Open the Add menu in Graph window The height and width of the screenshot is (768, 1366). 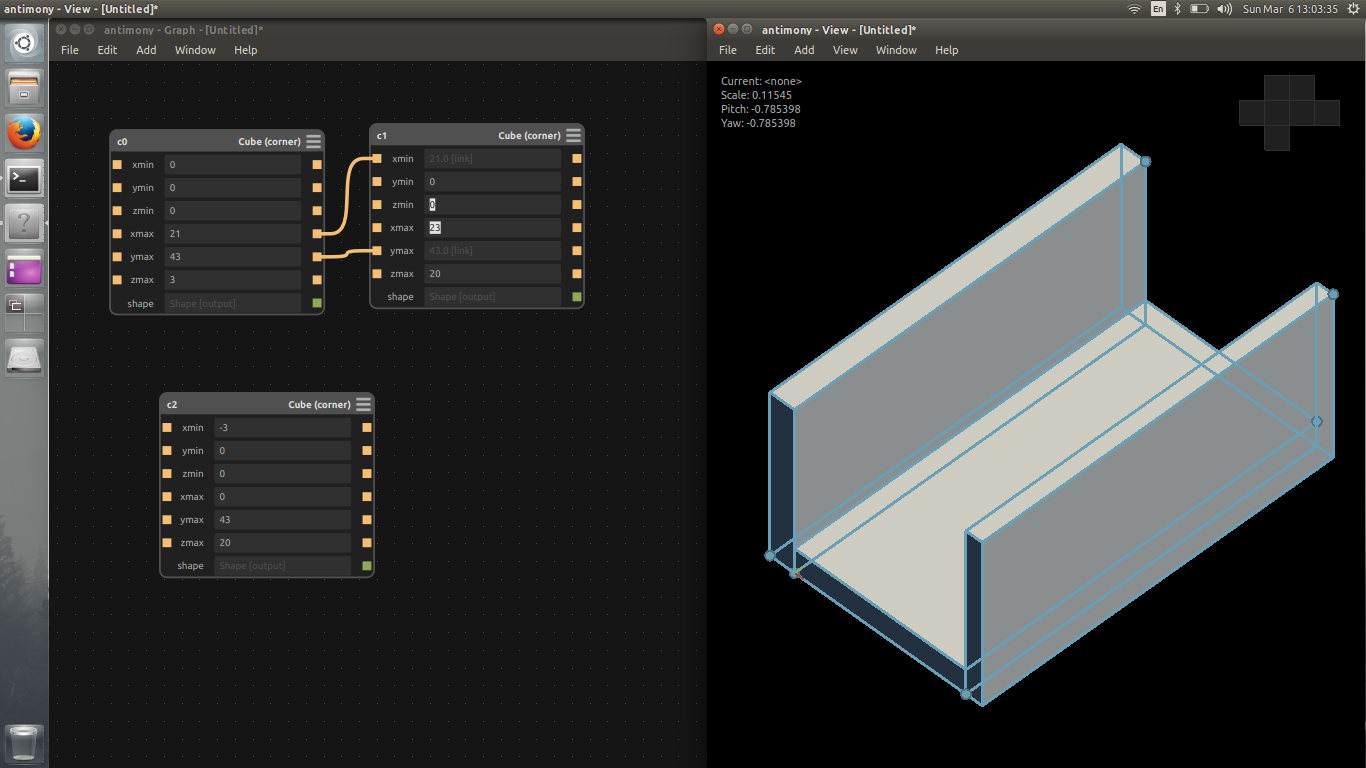point(146,50)
